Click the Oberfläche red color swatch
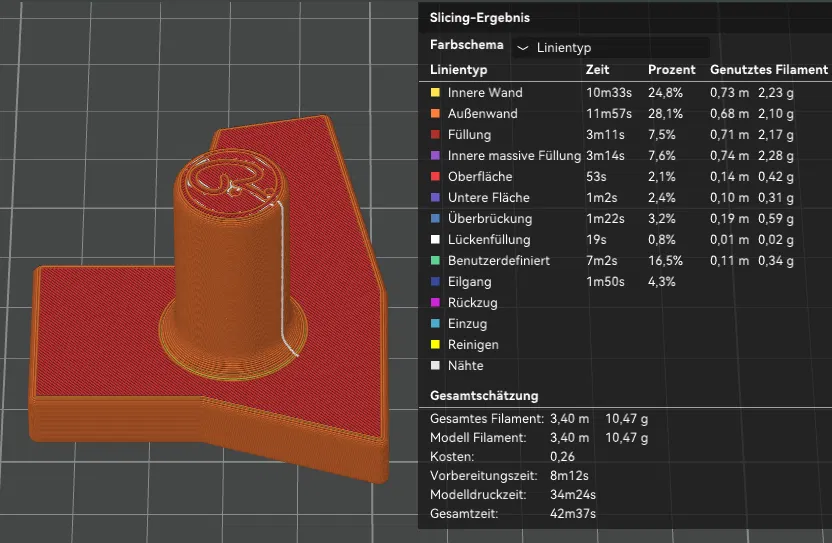Image resolution: width=832 pixels, height=543 pixels. click(435, 177)
